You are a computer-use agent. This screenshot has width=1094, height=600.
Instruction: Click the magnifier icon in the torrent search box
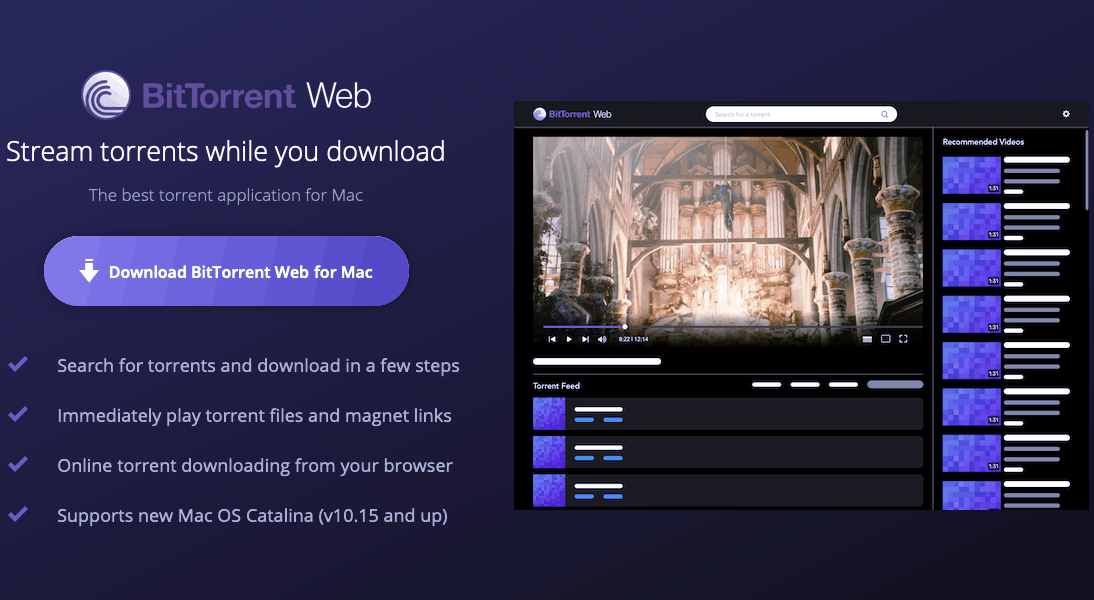click(x=885, y=114)
